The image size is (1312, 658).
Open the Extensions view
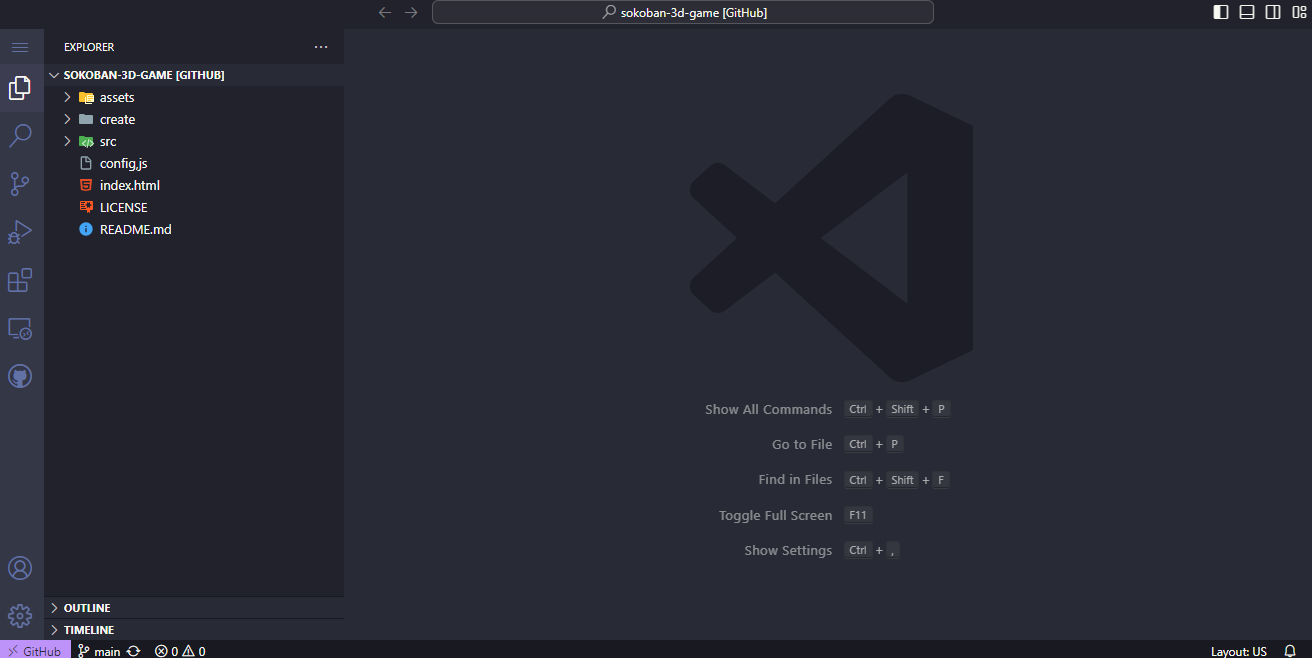click(20, 280)
